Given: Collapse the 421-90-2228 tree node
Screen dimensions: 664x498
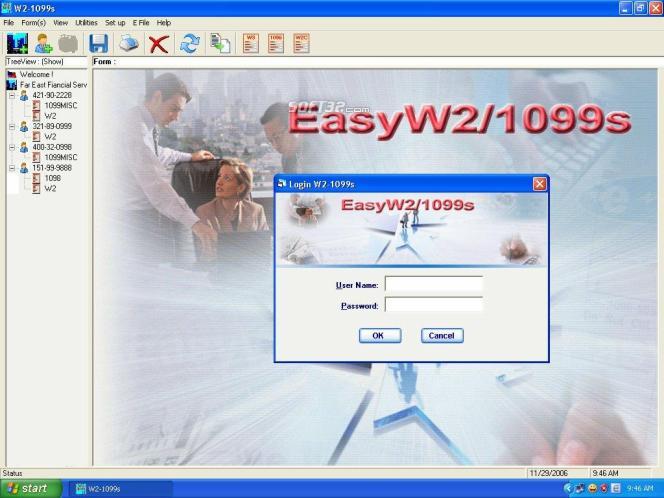Looking at the screenshot, I should (x=12, y=96).
